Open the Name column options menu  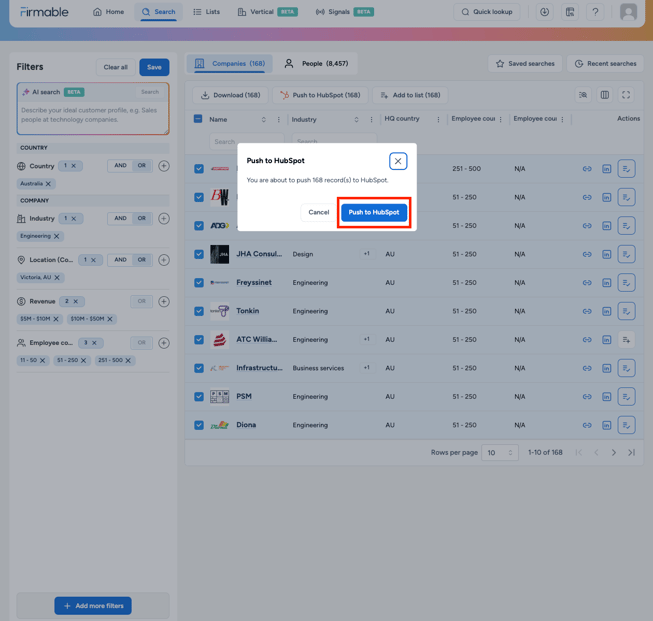point(279,120)
